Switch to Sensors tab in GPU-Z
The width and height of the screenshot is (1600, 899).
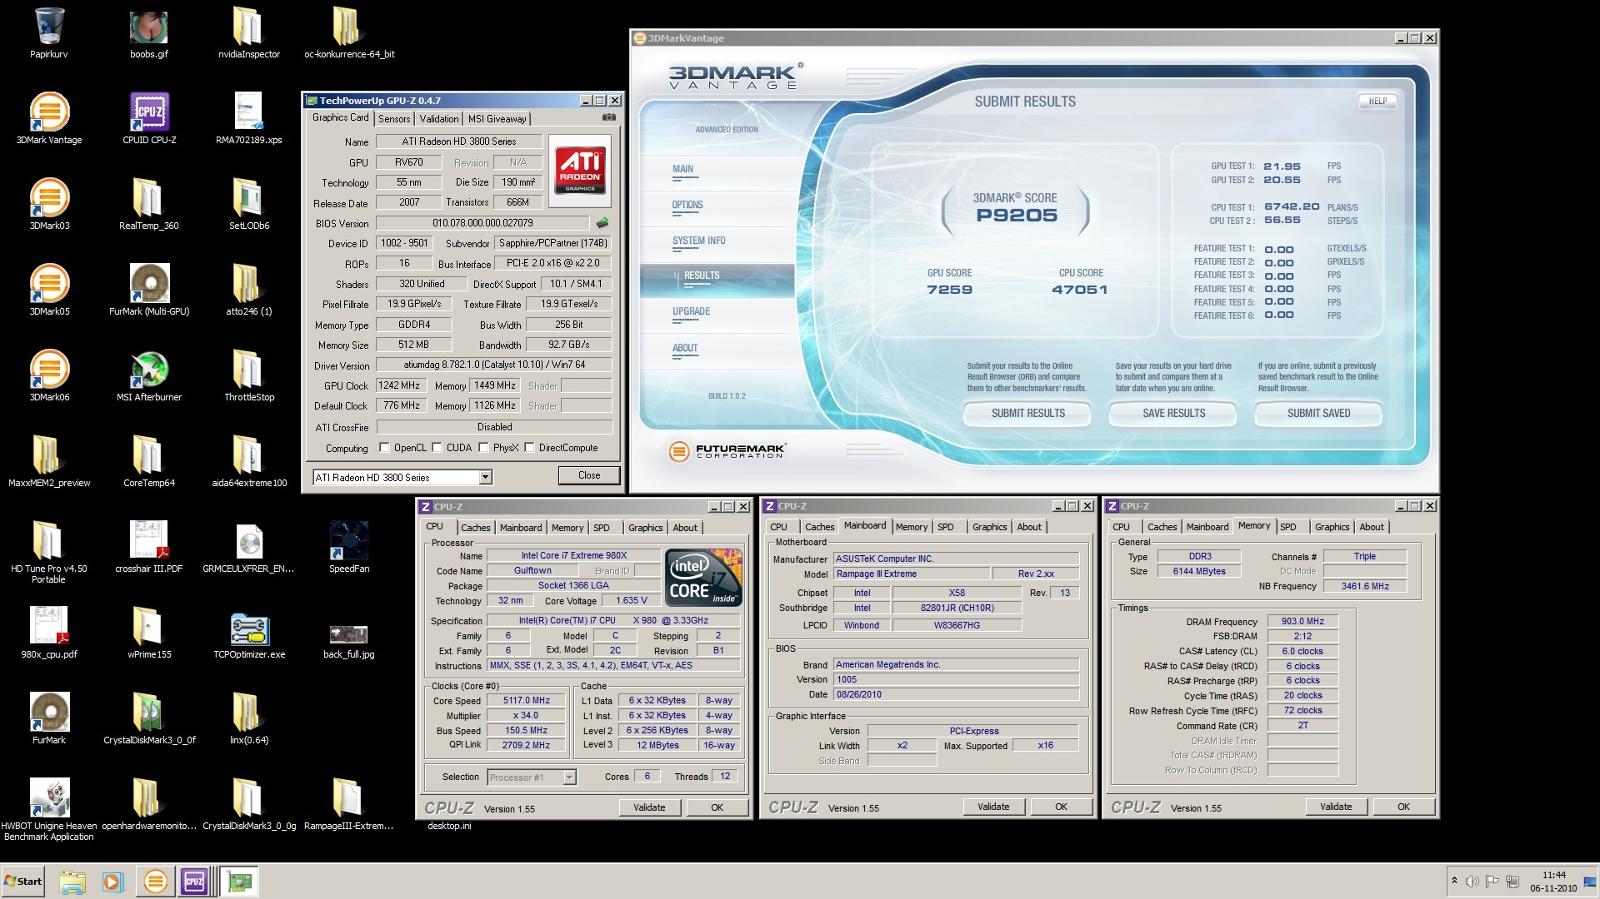coord(394,118)
